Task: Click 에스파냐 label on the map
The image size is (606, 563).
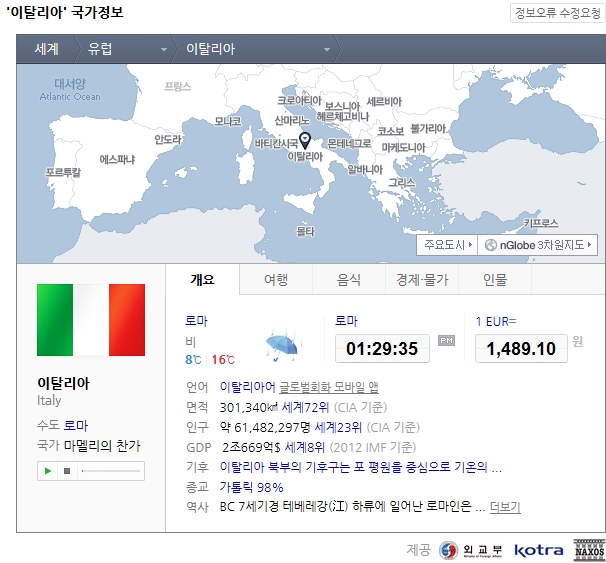Action: click(117, 159)
